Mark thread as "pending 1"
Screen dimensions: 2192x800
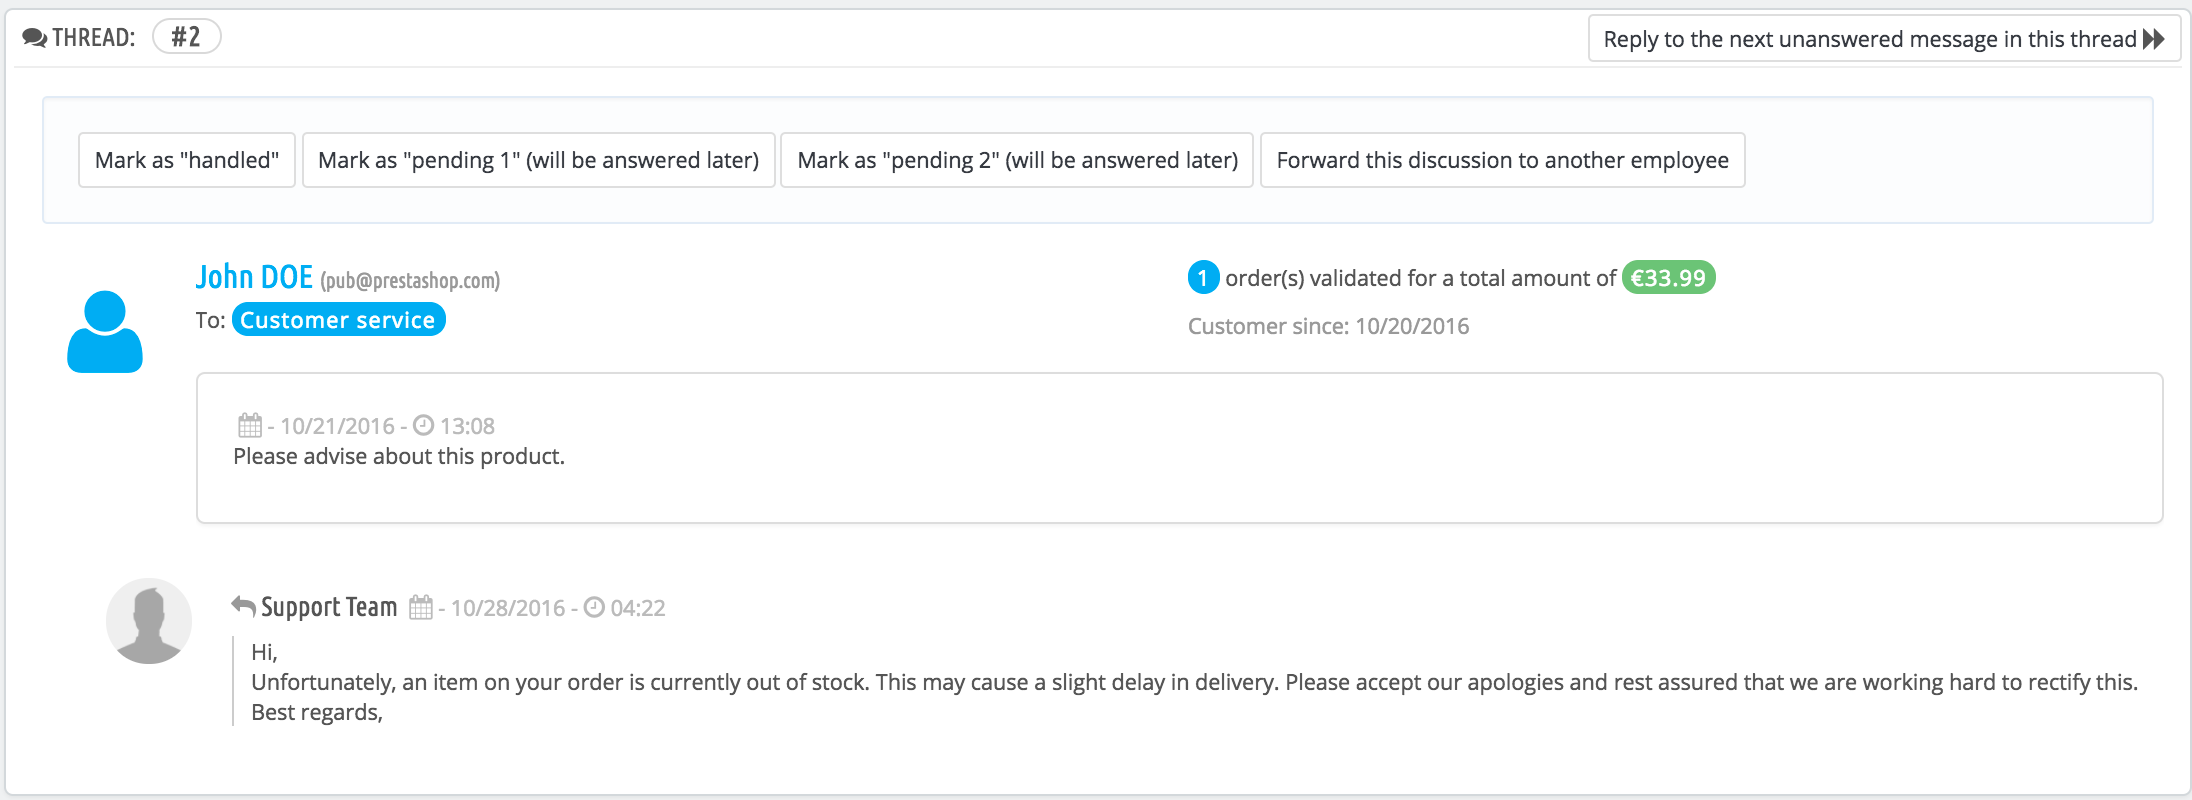click(x=538, y=160)
